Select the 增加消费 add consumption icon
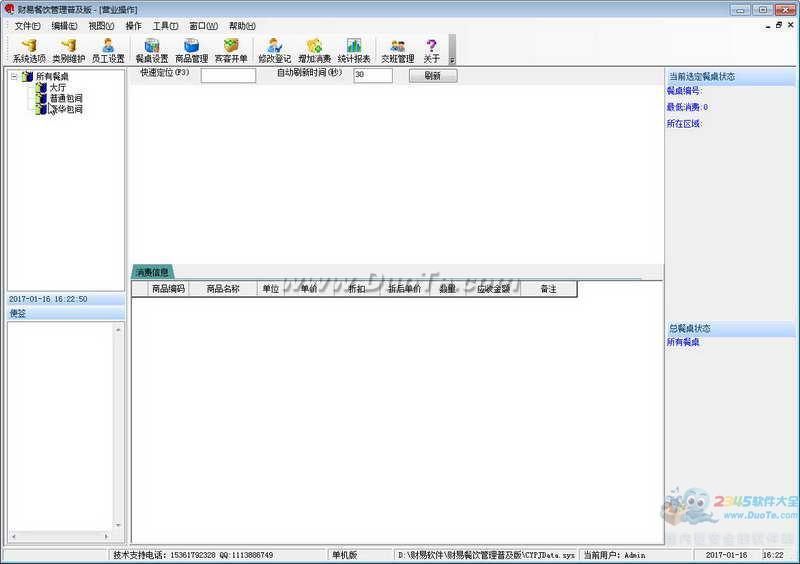 (314, 50)
